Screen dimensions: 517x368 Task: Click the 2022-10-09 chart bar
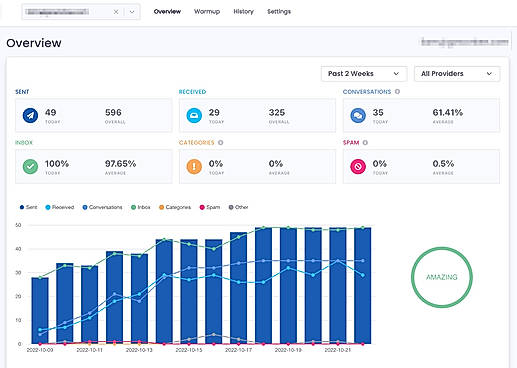coord(40,311)
